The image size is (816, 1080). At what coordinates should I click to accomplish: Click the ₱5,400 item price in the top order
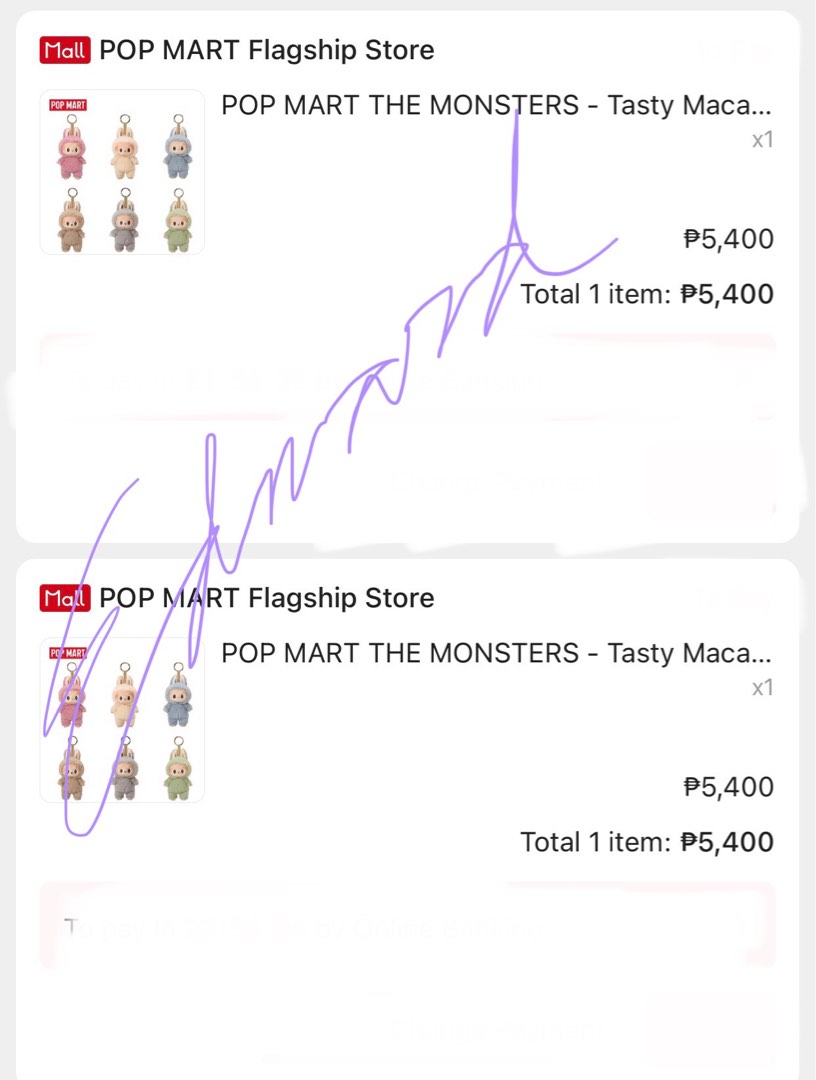(x=728, y=239)
